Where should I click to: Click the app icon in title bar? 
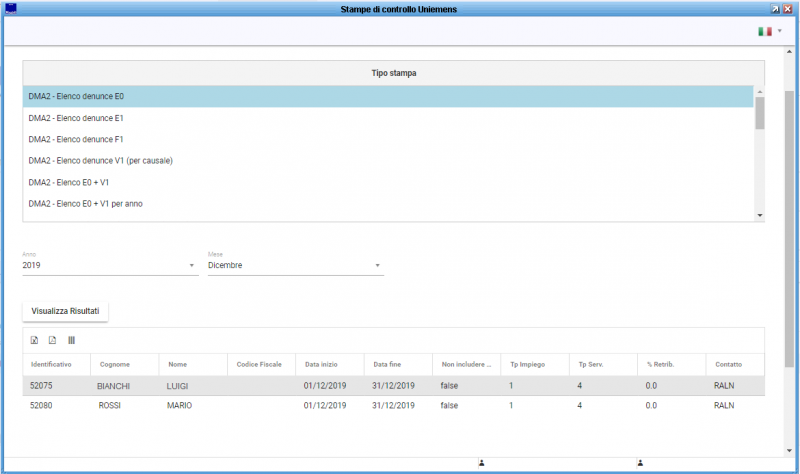pyautogui.click(x=11, y=8)
